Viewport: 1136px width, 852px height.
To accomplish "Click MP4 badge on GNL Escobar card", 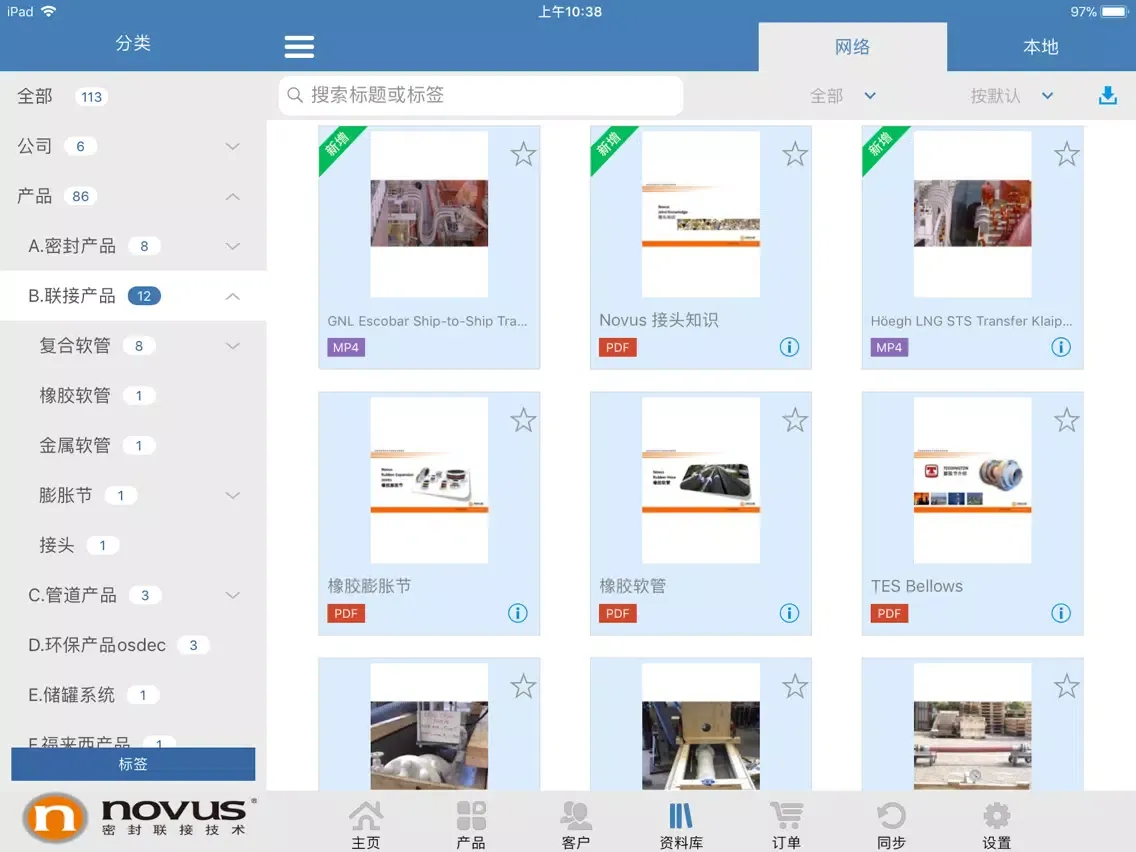I will click(x=346, y=347).
